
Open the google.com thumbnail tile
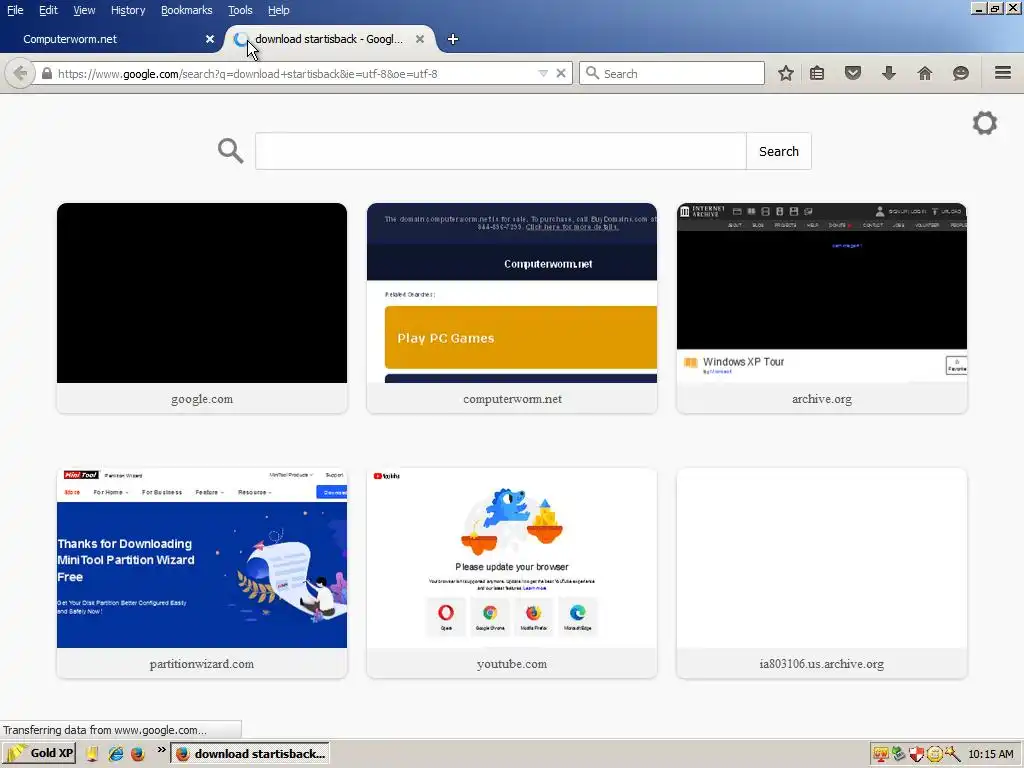point(202,308)
